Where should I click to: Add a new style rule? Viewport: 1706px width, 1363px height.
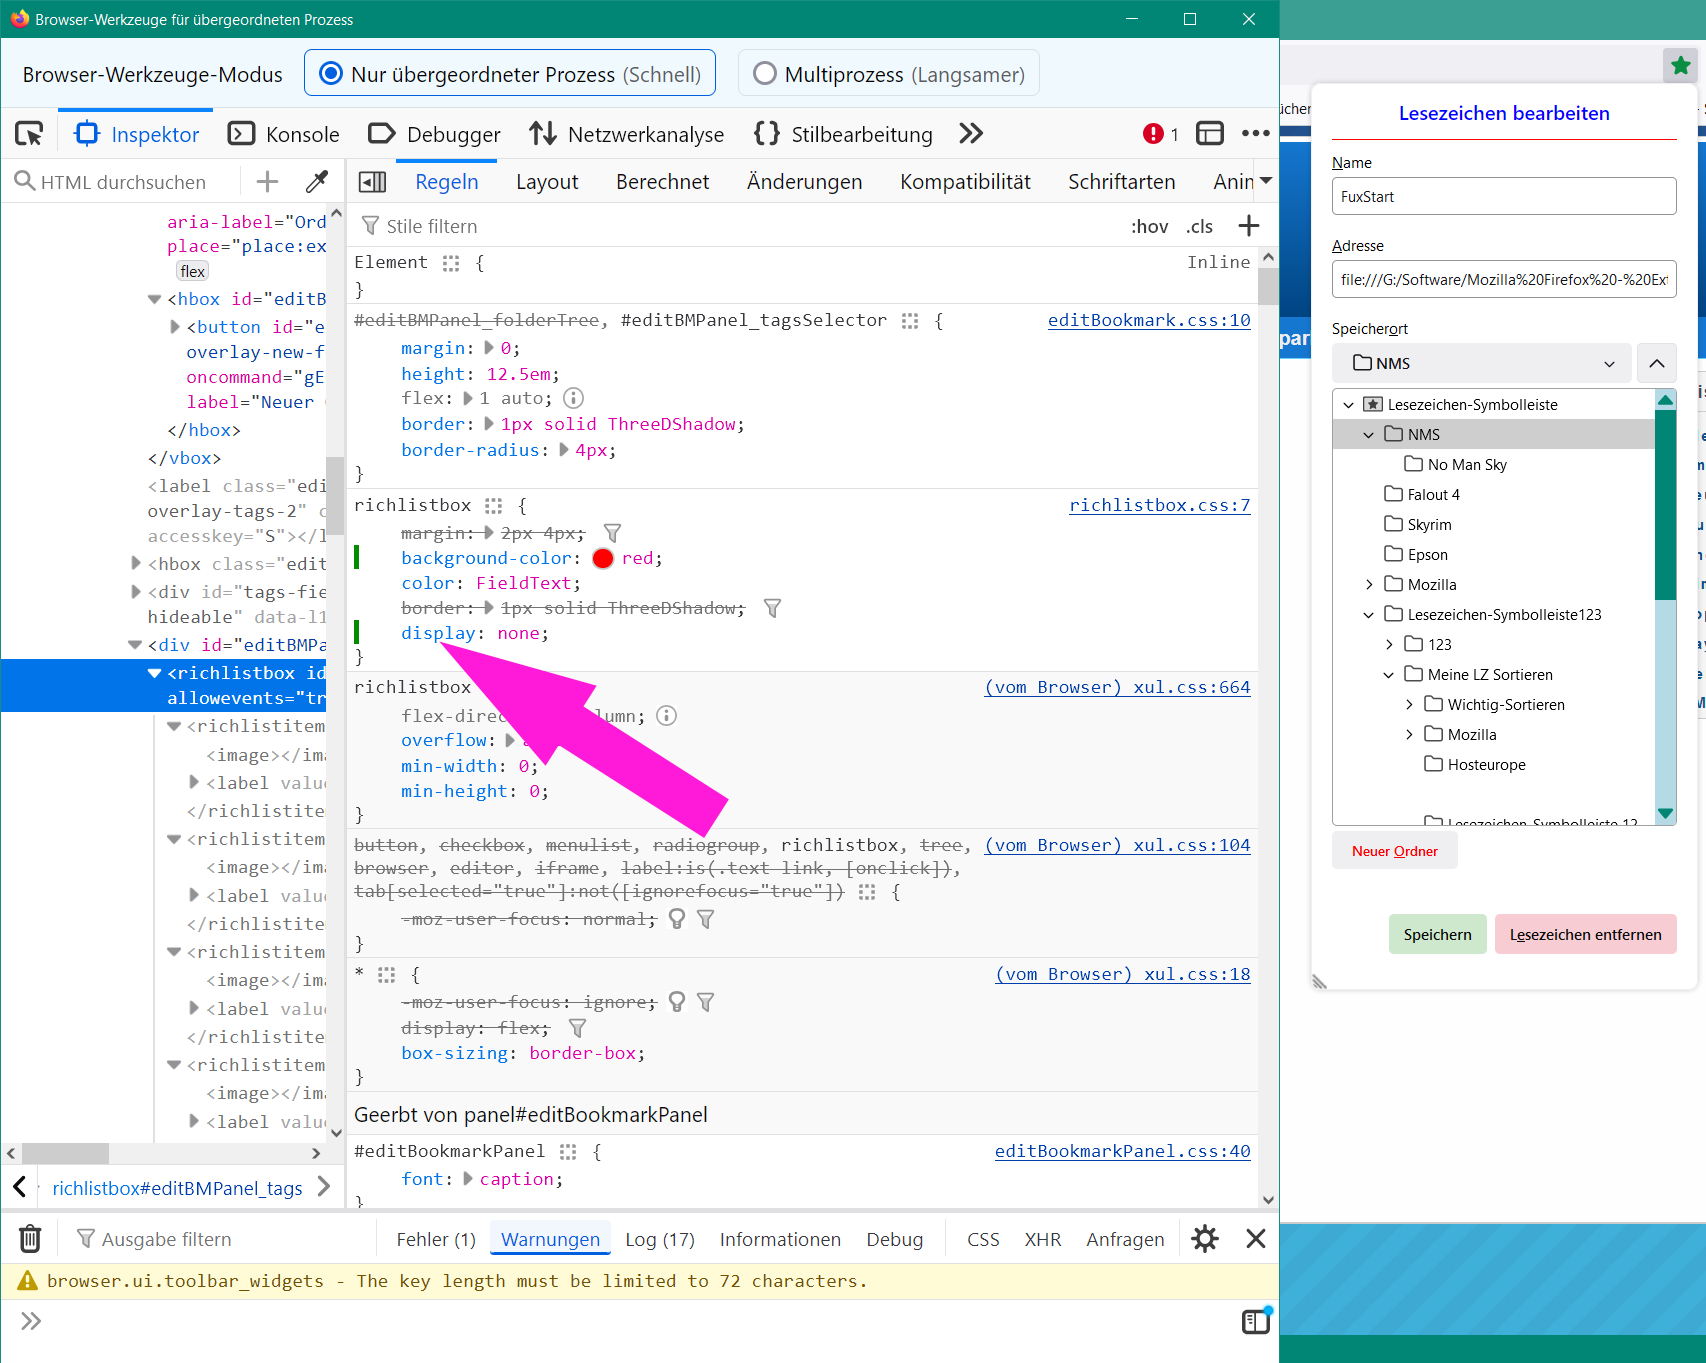(1248, 226)
